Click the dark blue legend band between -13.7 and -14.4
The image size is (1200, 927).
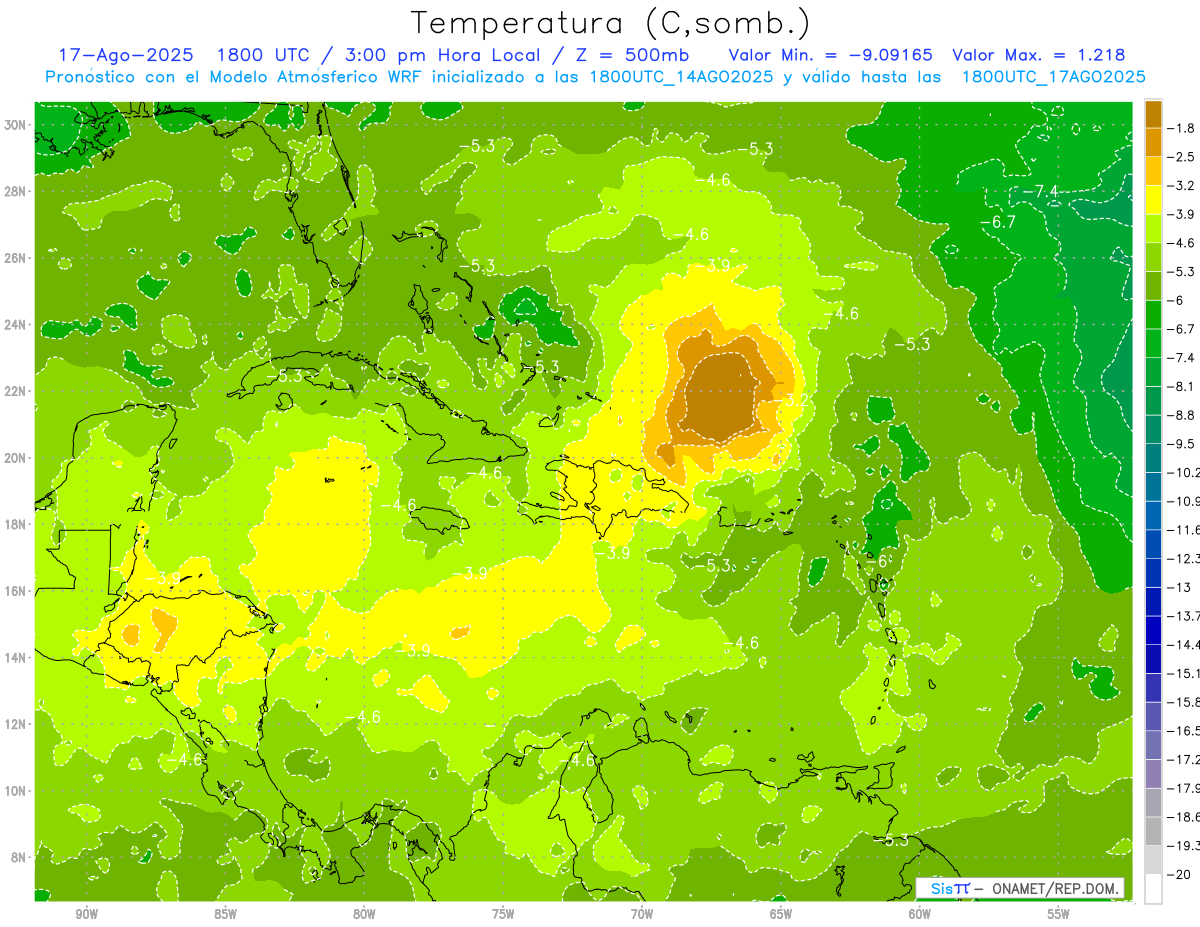1153,630
